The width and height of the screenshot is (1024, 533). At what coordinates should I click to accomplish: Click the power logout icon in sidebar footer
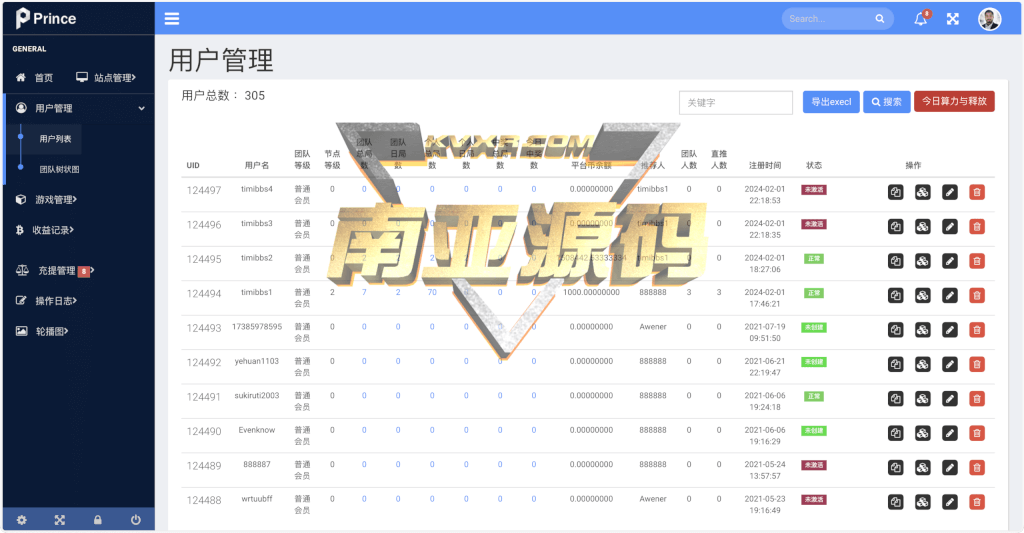coord(135,520)
